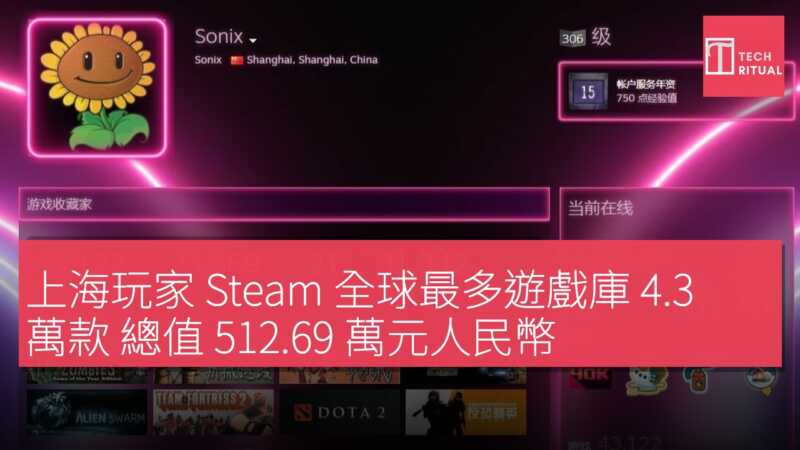This screenshot has height=450, width=800.
Task: Click the red headline banner
Action: (x=400, y=303)
